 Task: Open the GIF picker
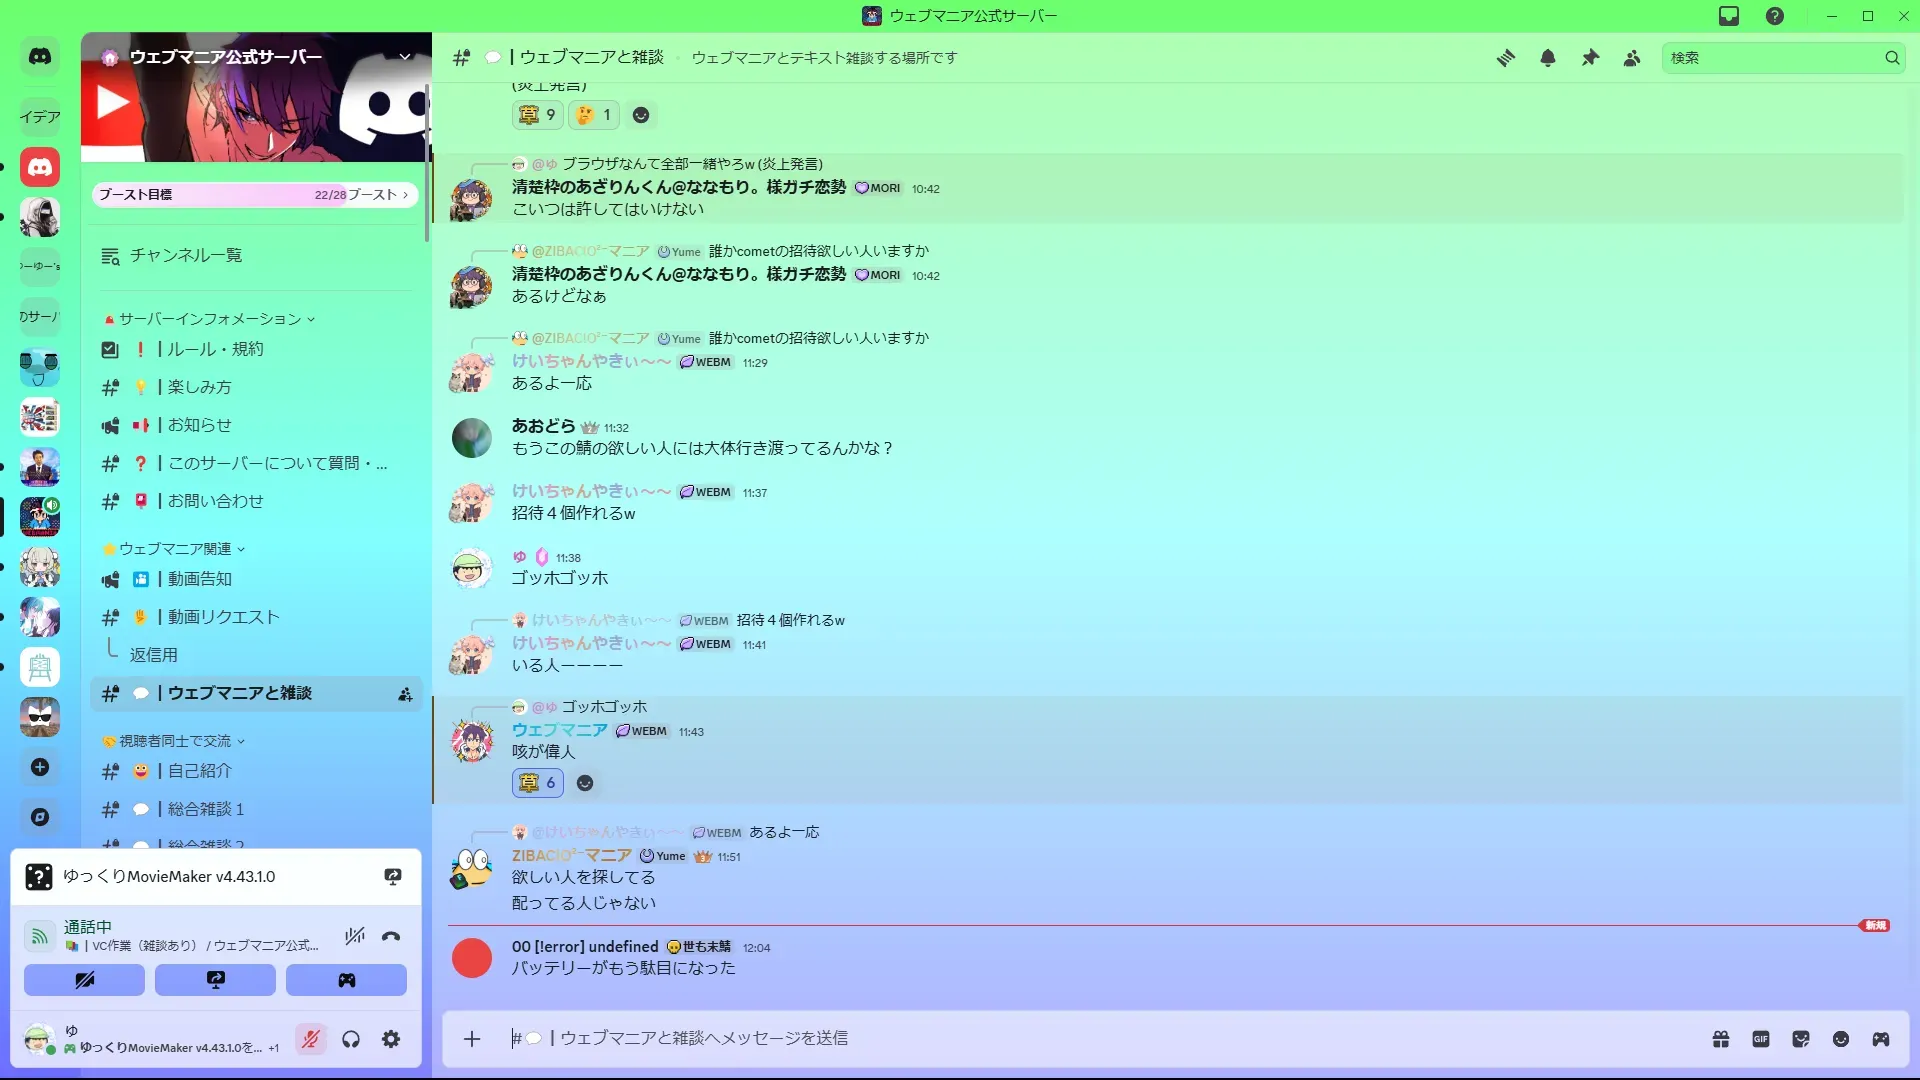[x=1761, y=1039]
